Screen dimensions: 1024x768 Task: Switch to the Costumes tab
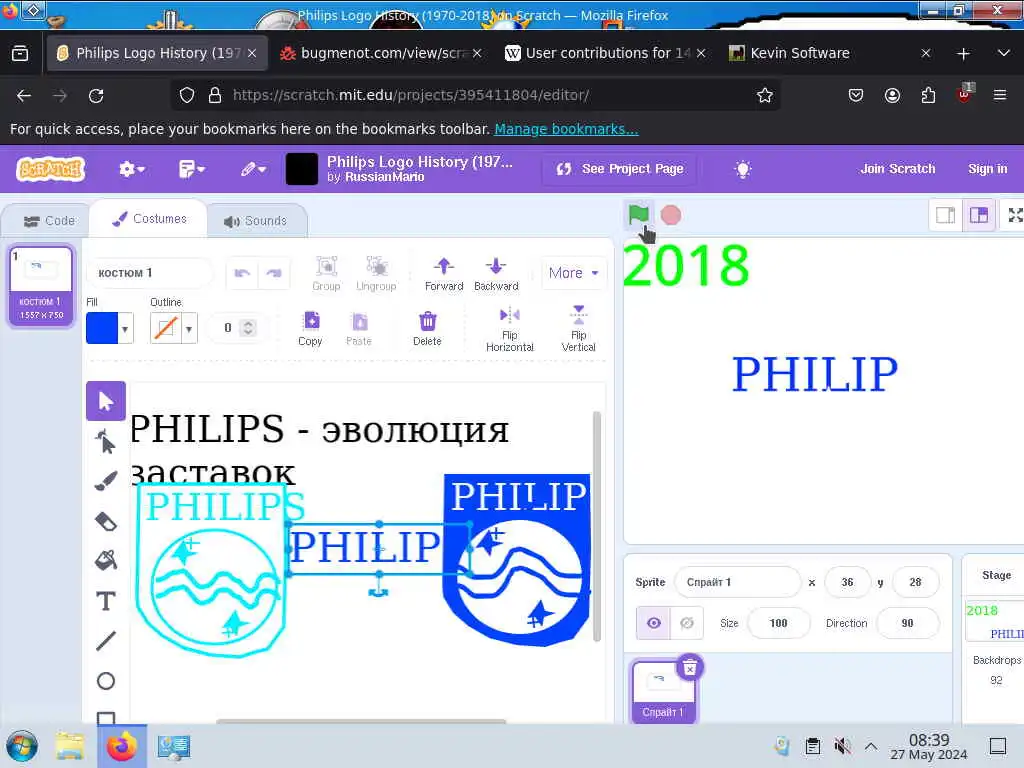point(149,219)
